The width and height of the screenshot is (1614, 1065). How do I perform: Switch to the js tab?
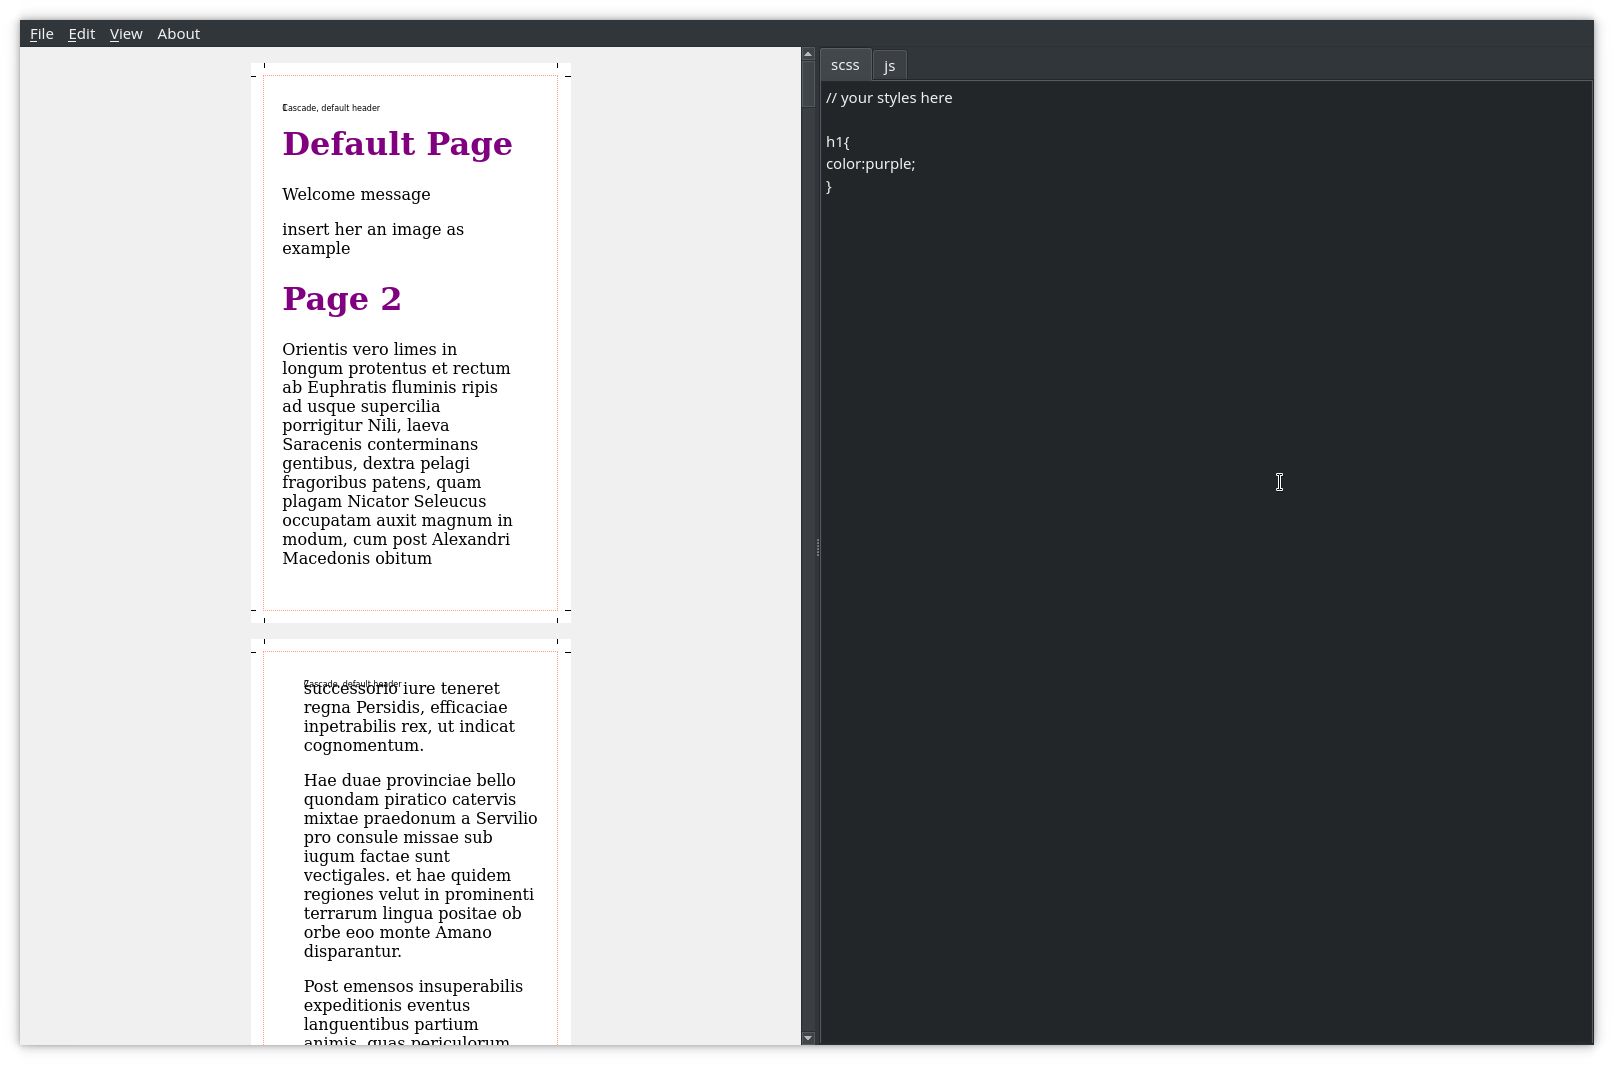coord(889,66)
